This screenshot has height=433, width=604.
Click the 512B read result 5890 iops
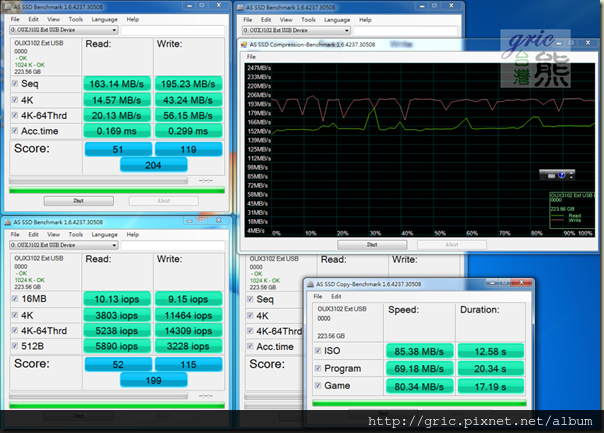point(117,346)
